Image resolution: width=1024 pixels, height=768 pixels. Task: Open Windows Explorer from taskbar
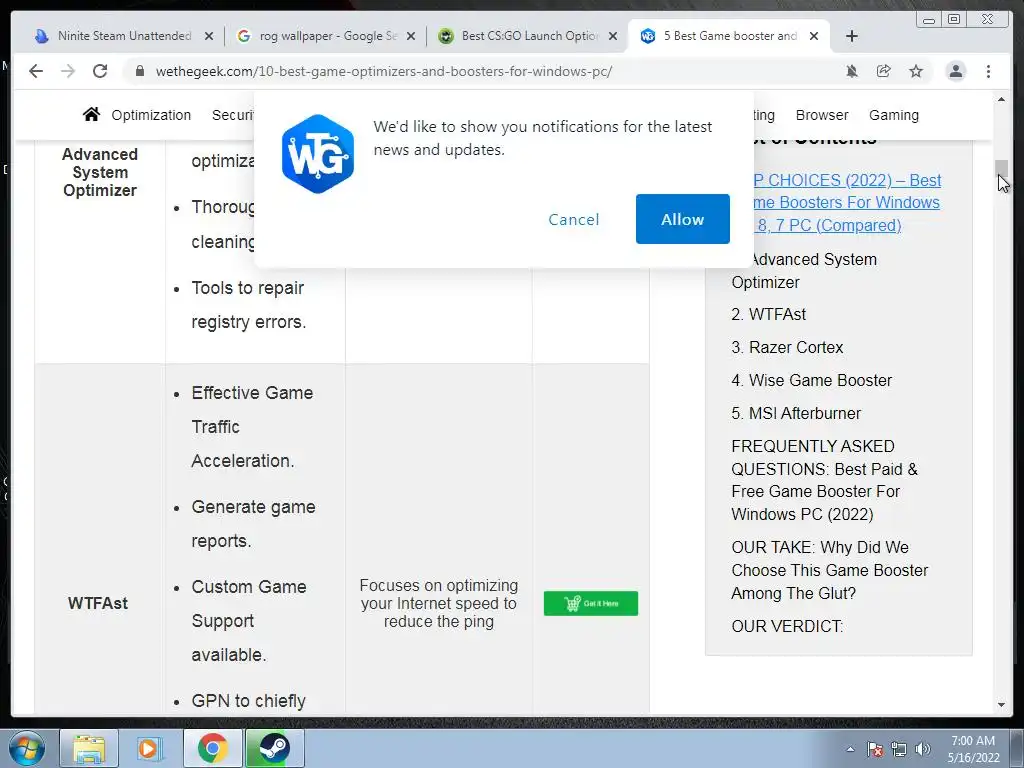click(89, 748)
